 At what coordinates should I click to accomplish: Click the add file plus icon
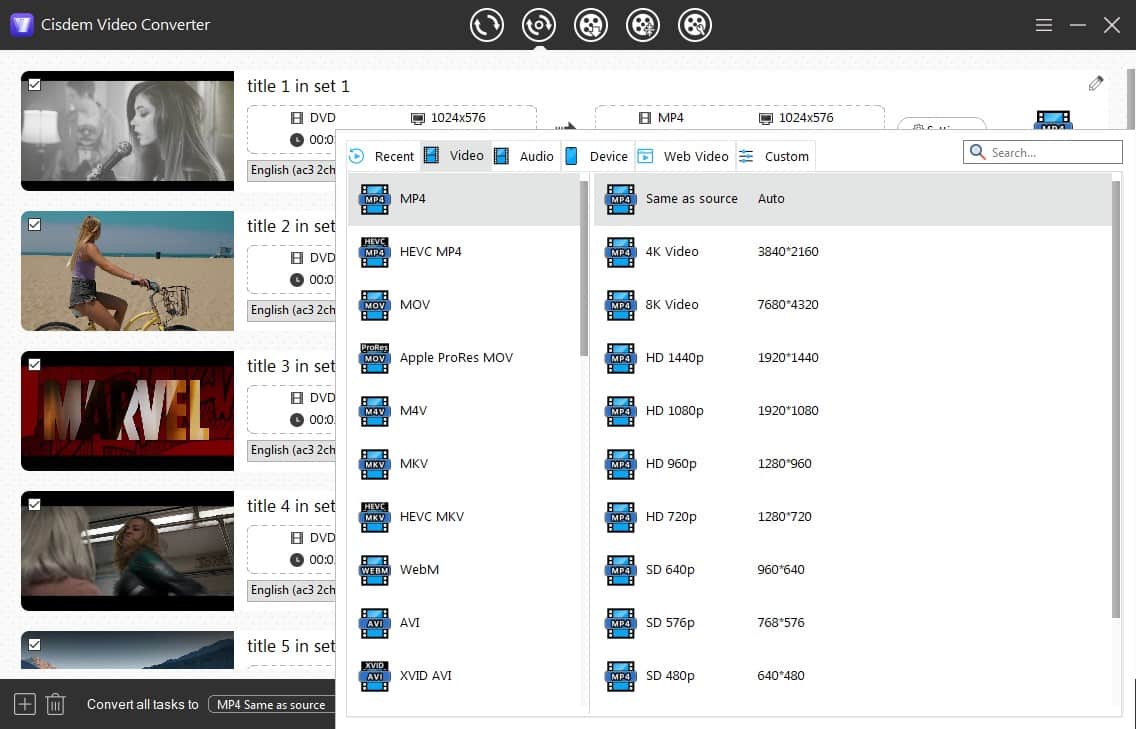click(25, 704)
